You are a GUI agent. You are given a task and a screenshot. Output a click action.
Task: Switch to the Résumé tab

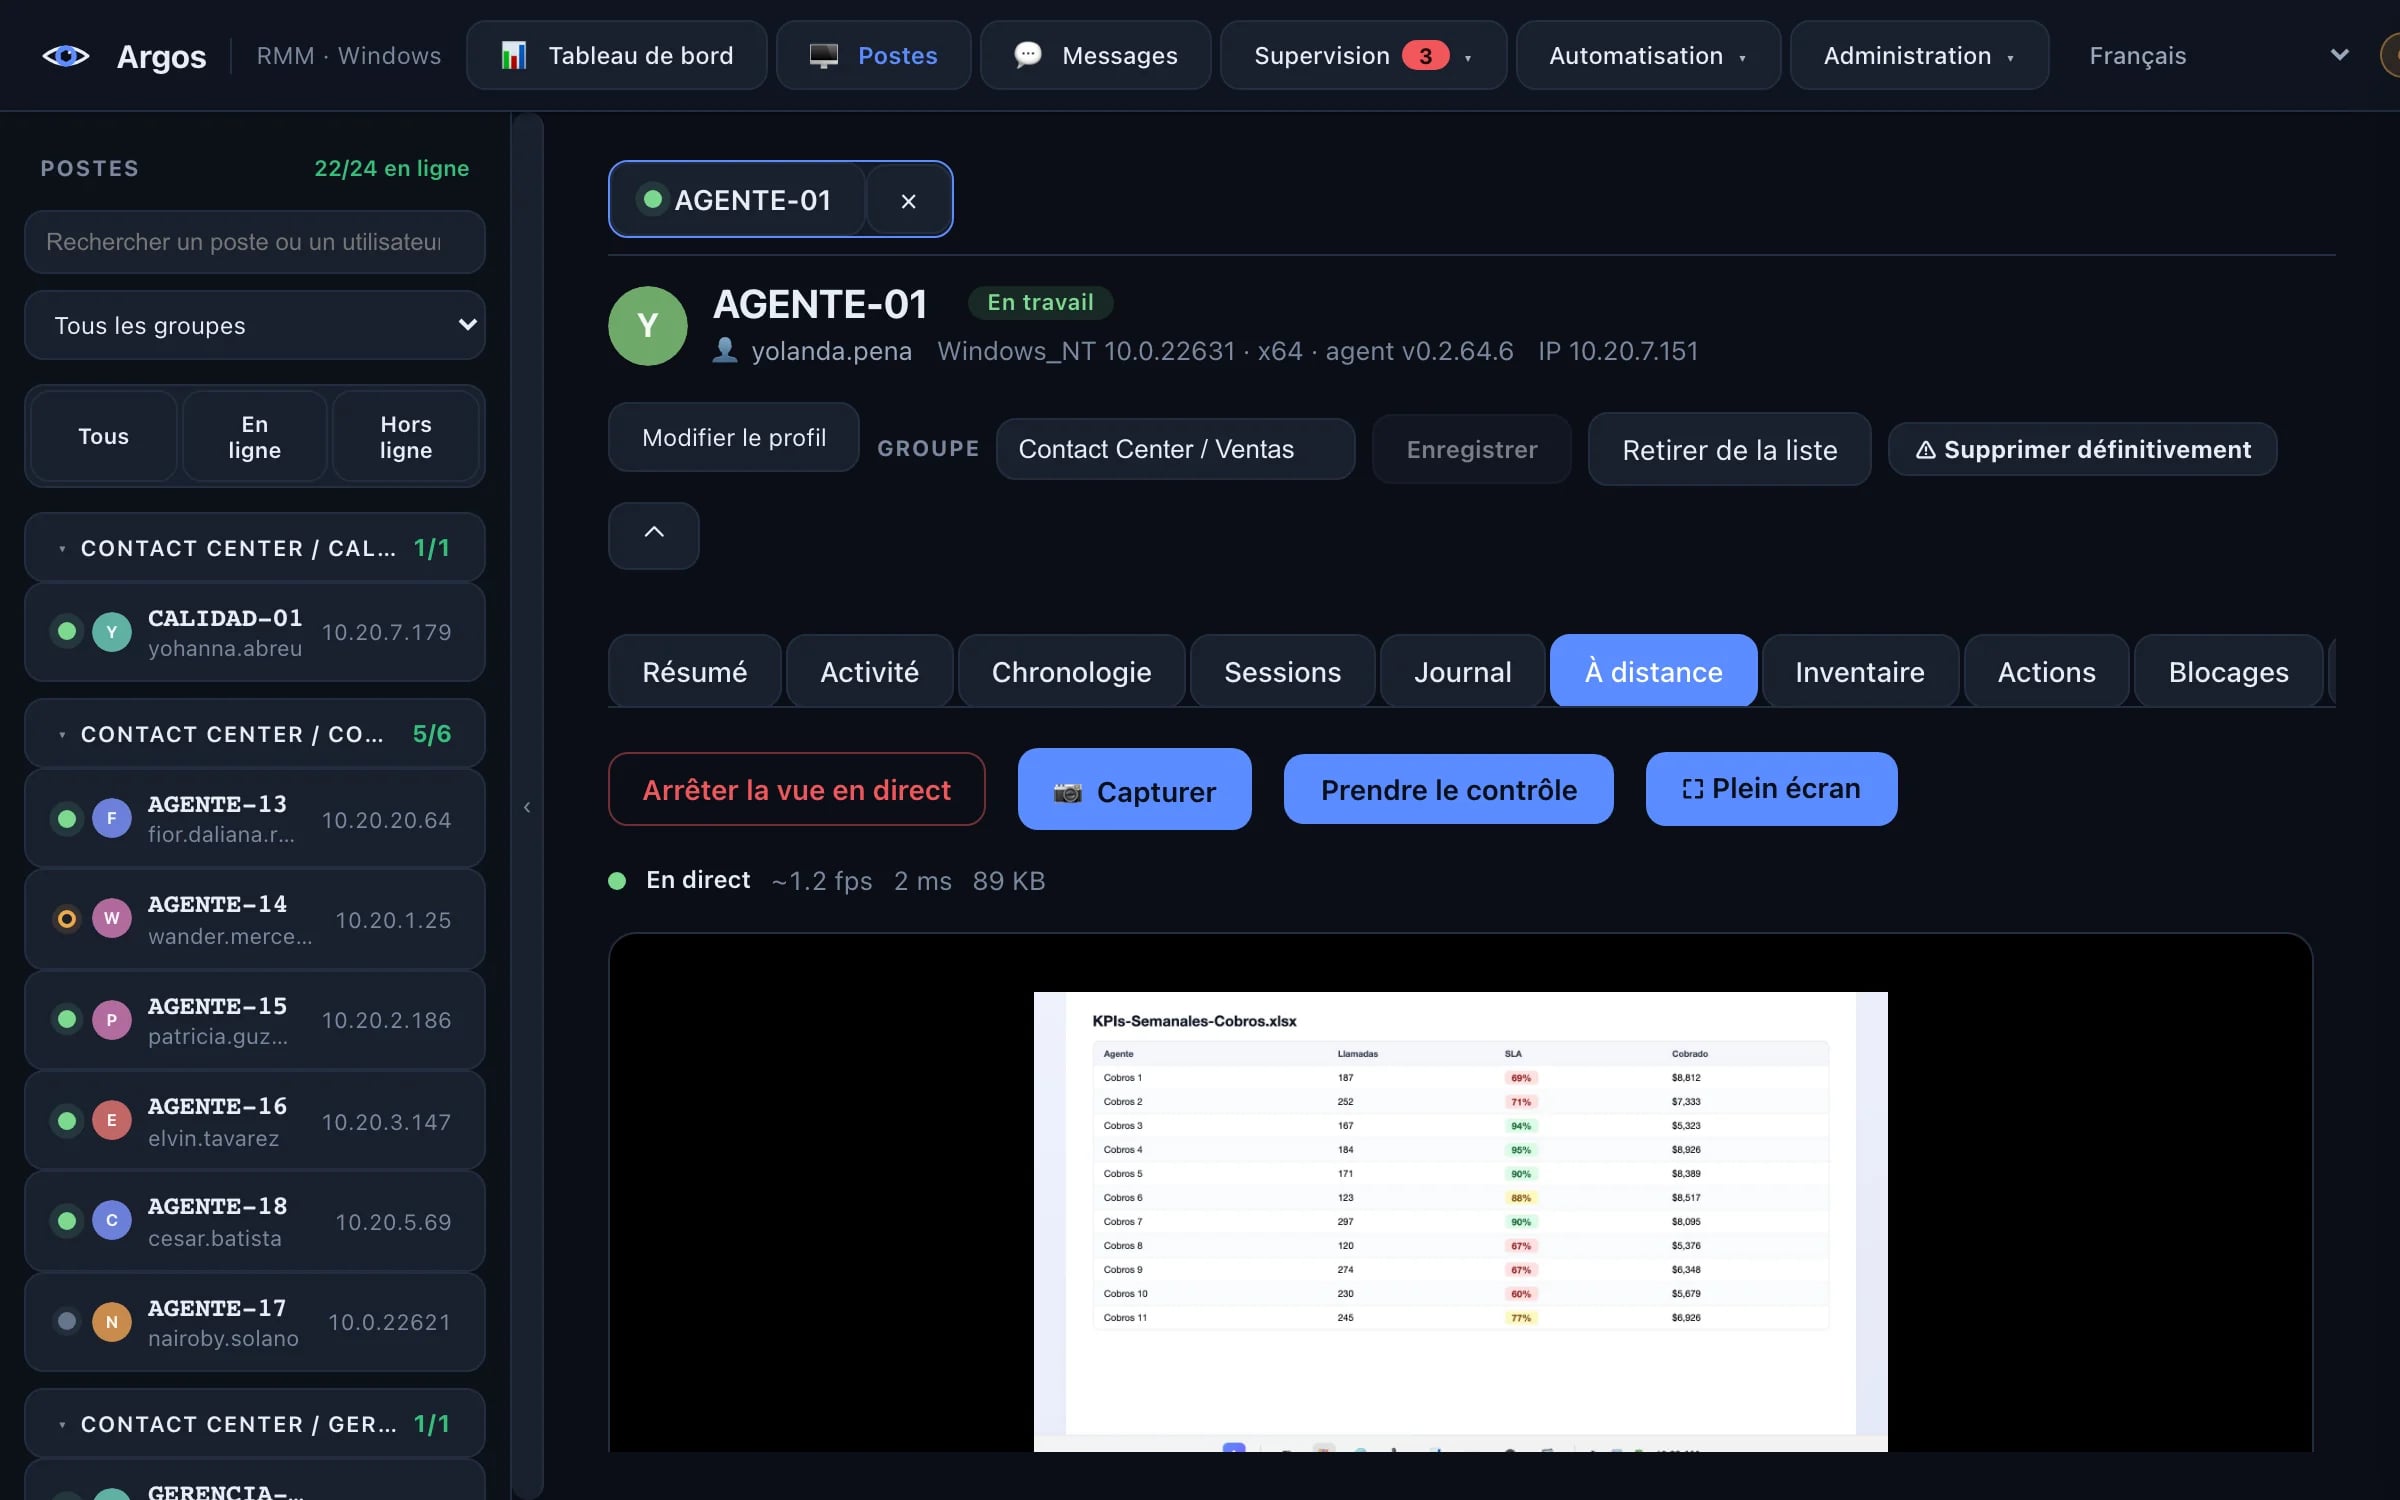point(695,671)
